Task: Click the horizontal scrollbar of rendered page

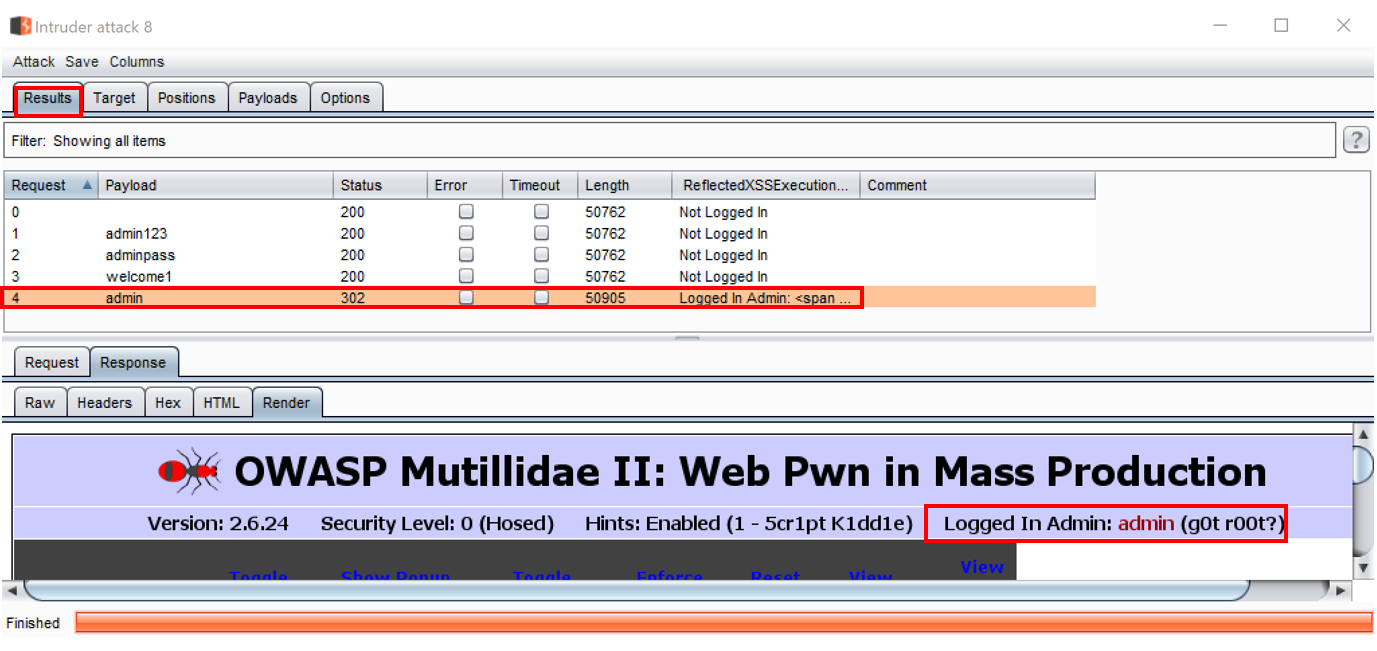Action: pyautogui.click(x=636, y=591)
